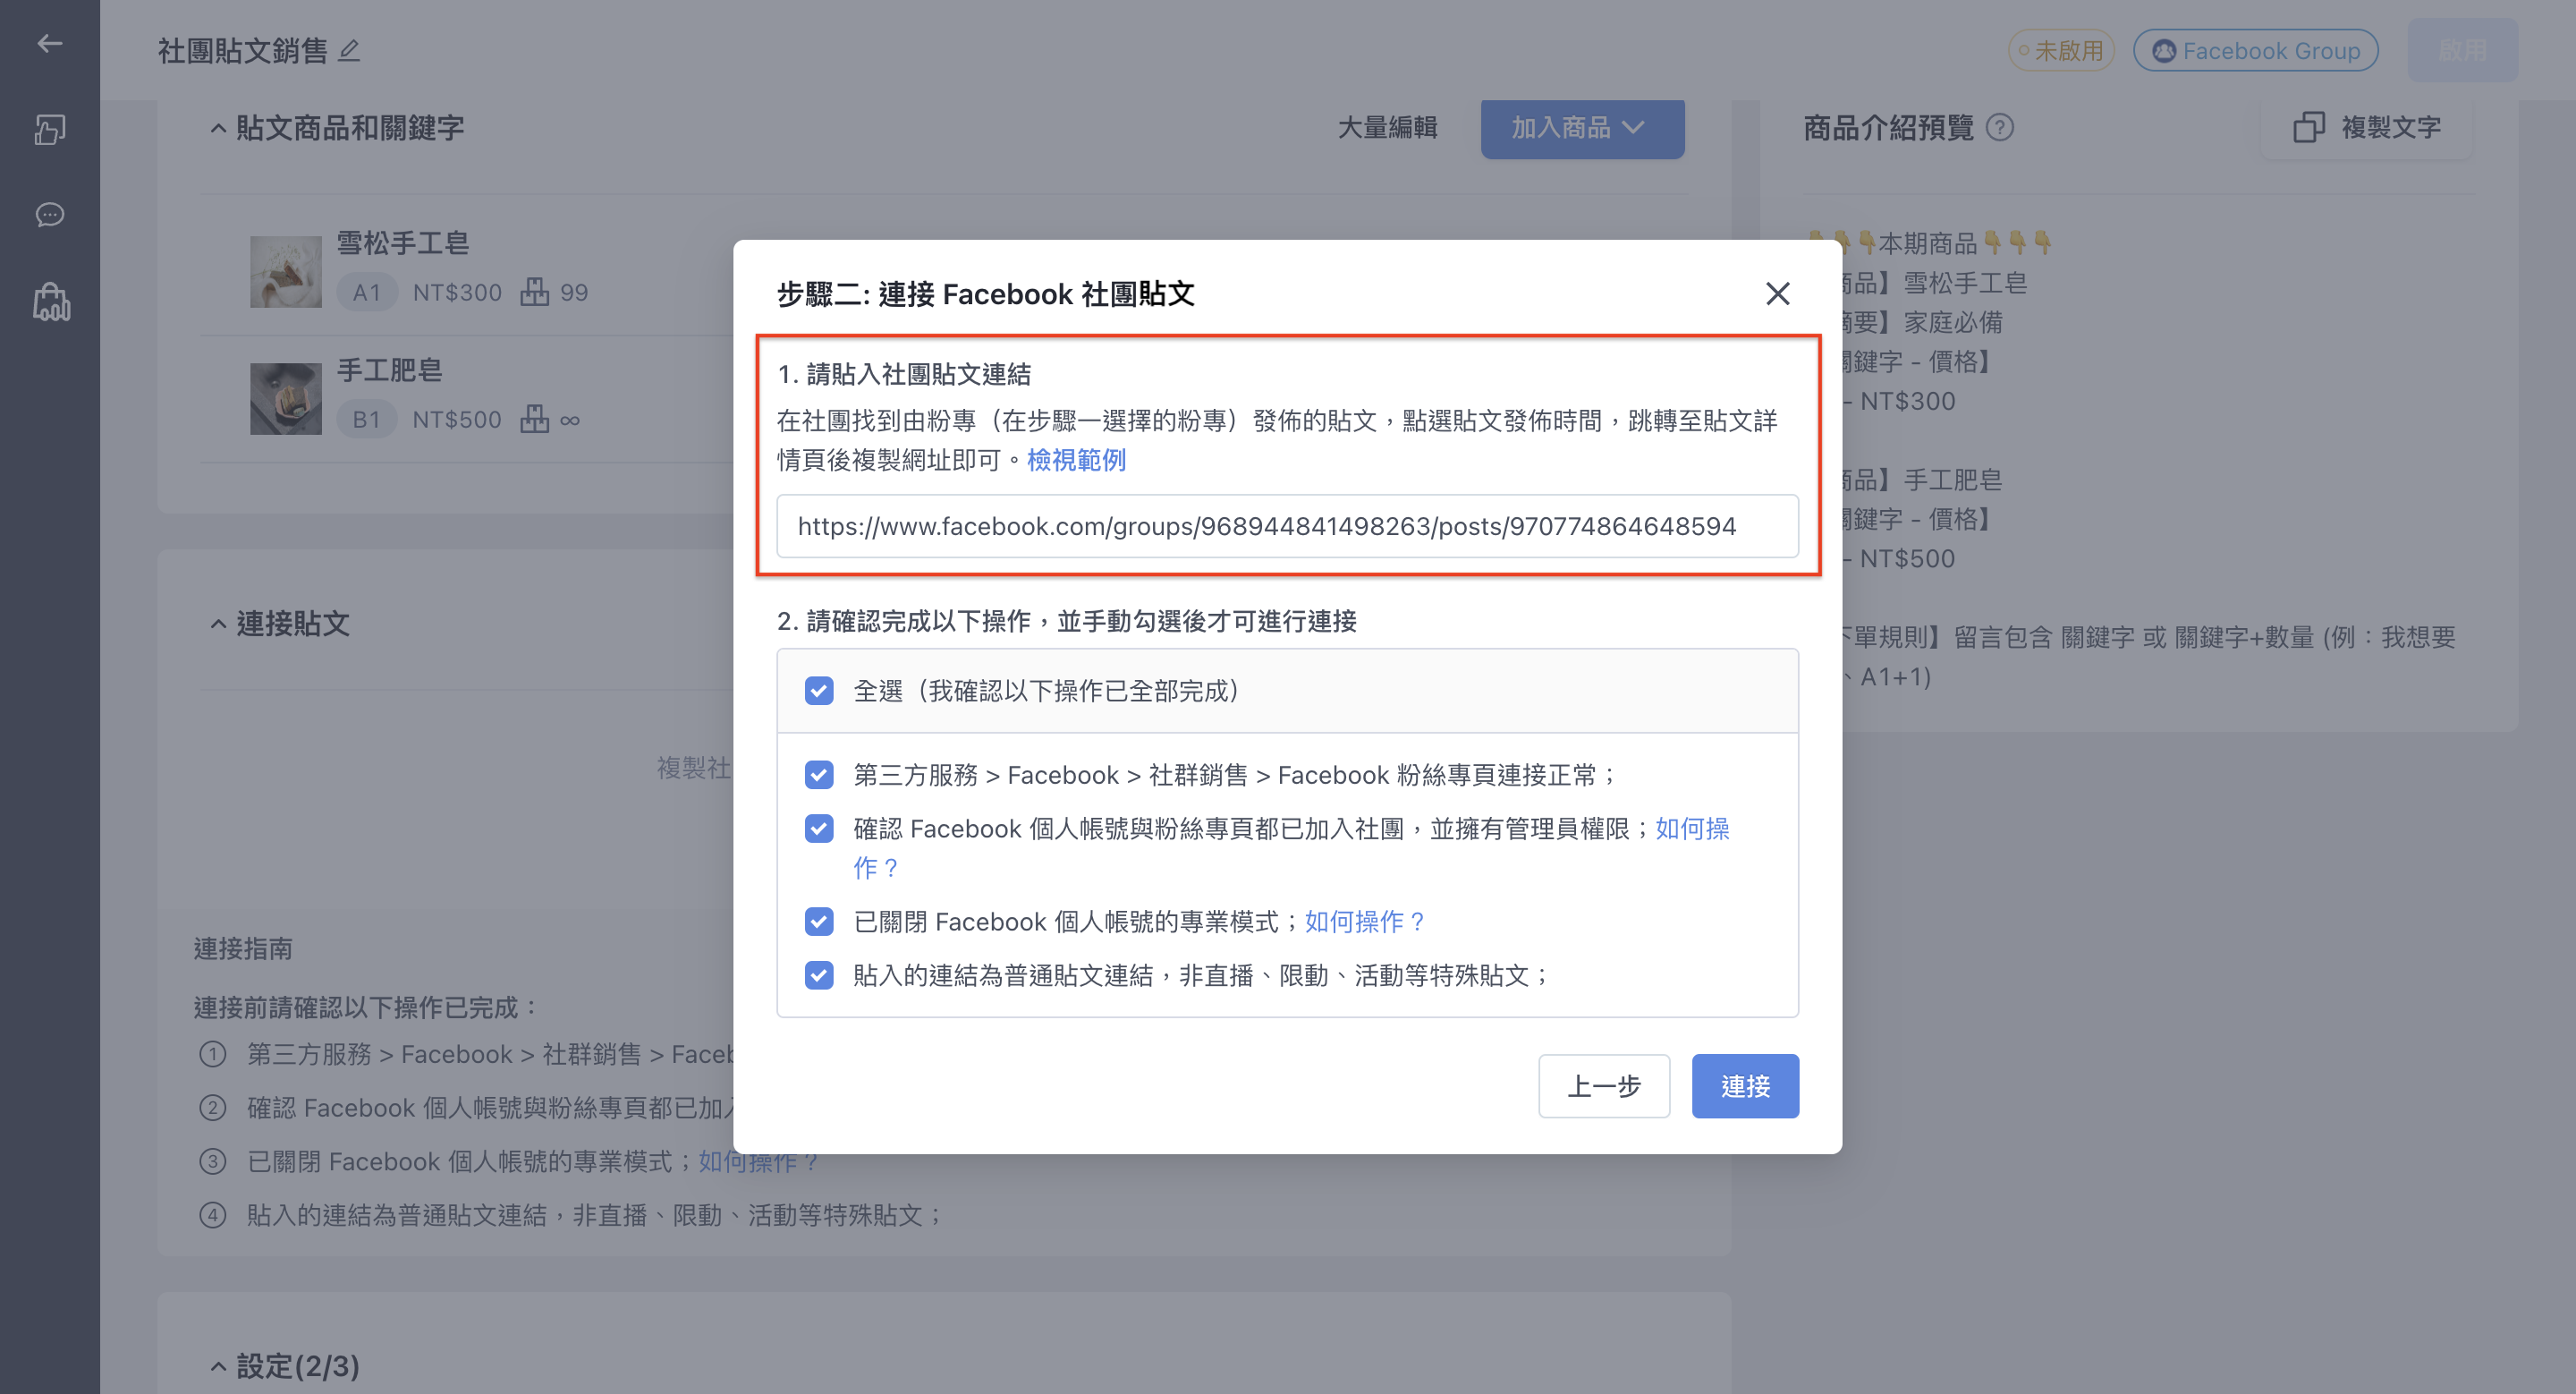Screen dimensions: 2576x1394
Task: Select the 雪松手工皂 product thumbnail
Action: [x=286, y=271]
